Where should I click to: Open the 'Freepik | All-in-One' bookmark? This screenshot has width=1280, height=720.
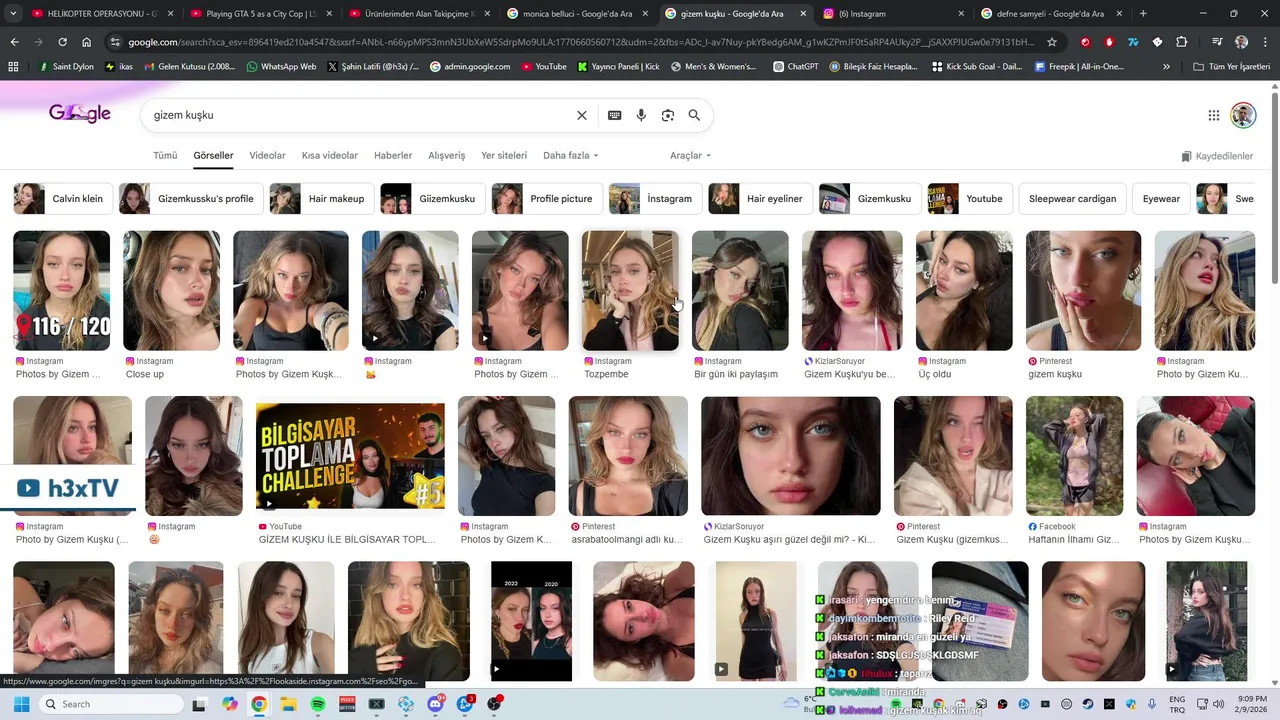pos(1079,66)
